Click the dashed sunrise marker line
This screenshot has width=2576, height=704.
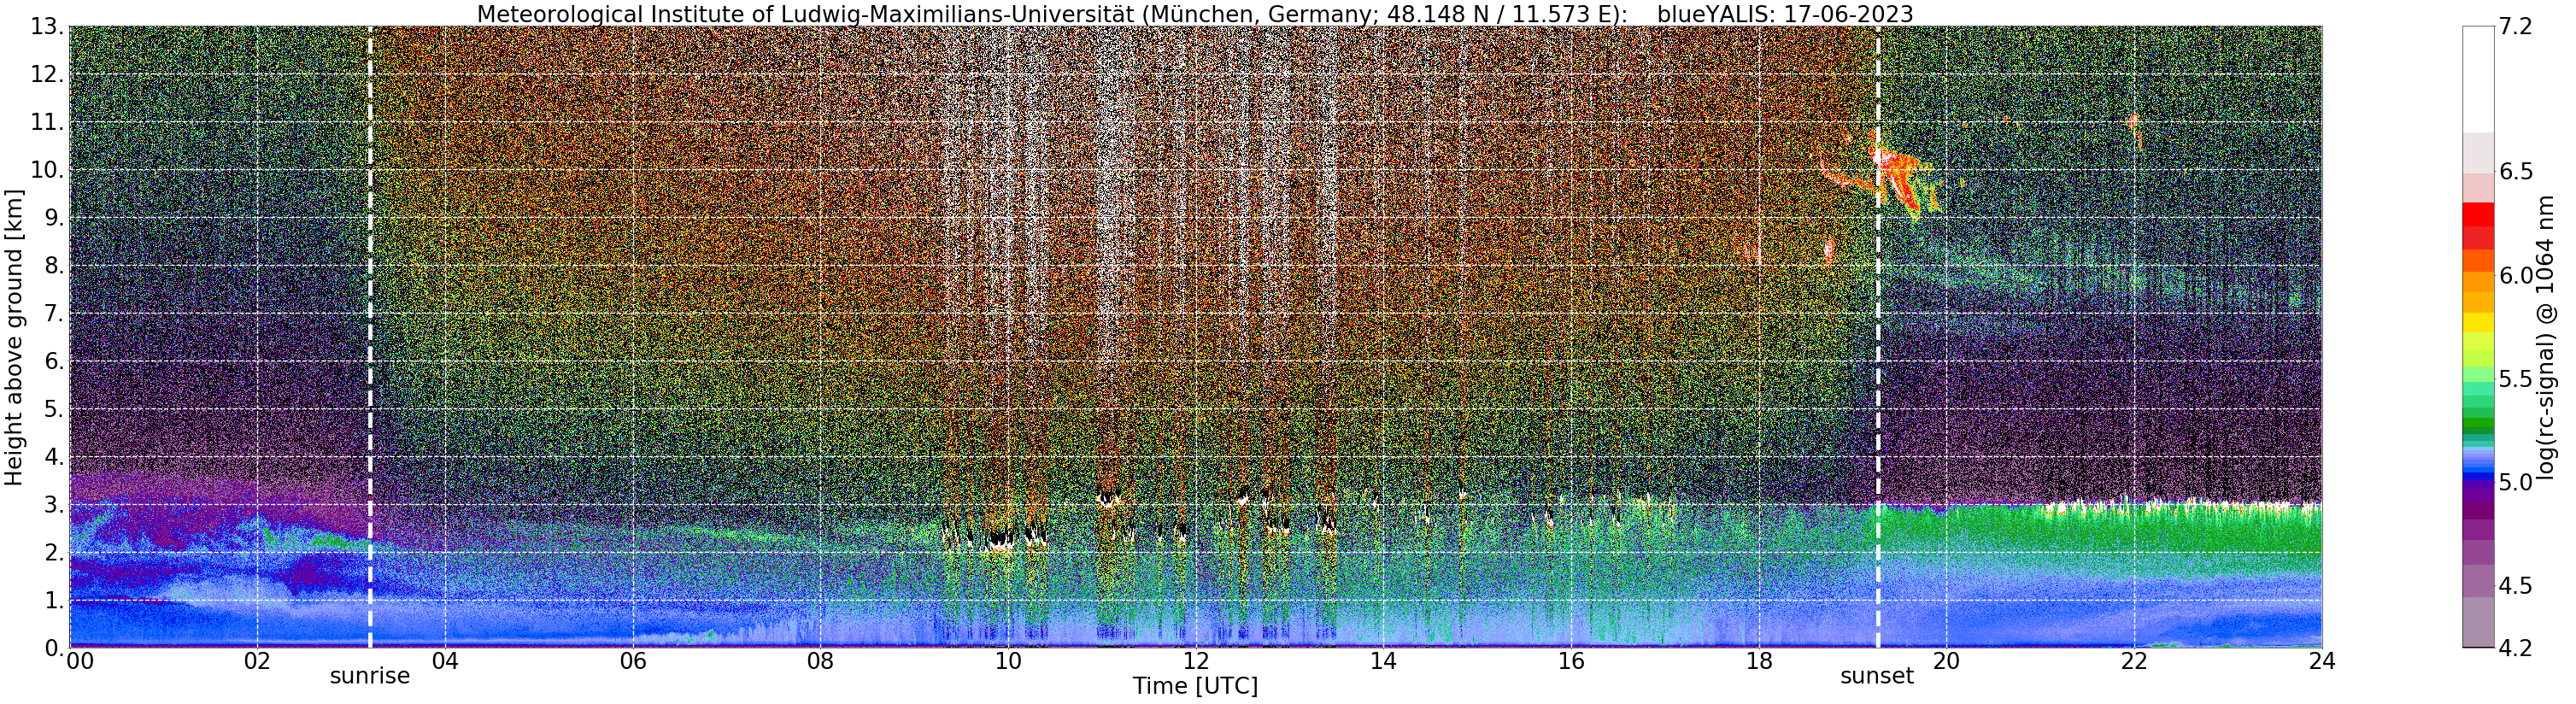(x=370, y=337)
